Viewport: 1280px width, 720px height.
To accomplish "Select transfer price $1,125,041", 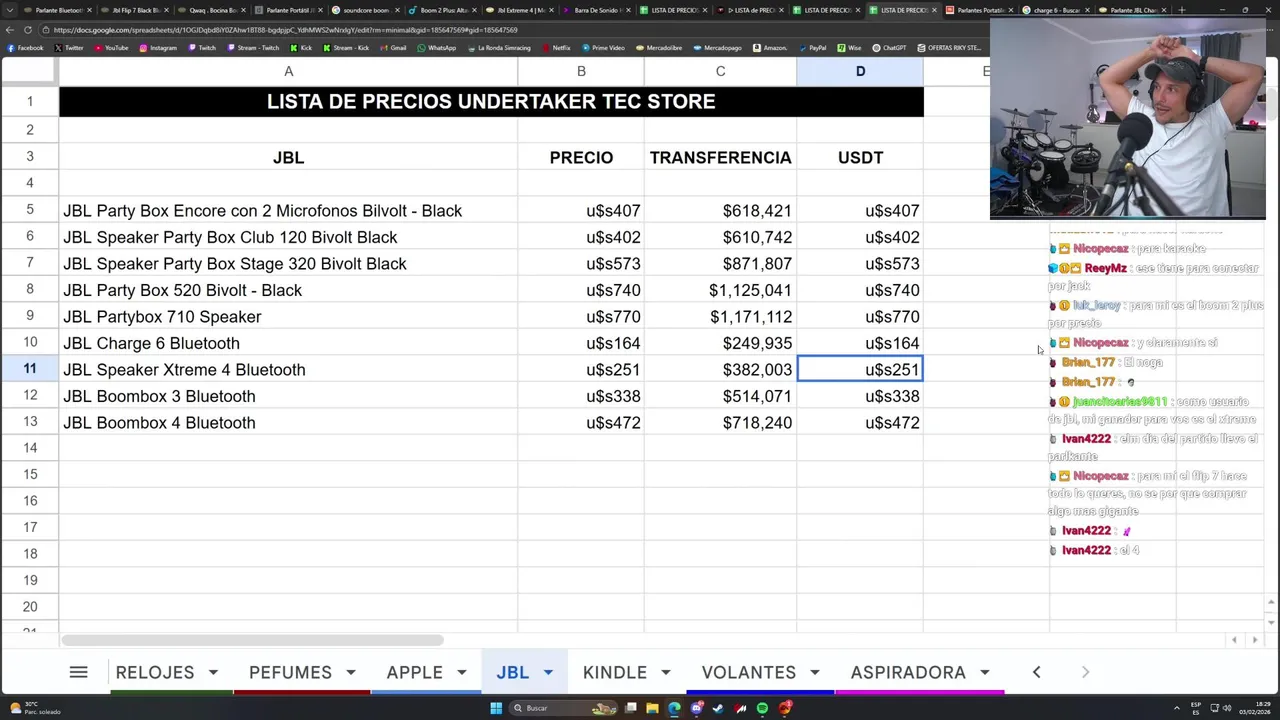I will 720,290.
